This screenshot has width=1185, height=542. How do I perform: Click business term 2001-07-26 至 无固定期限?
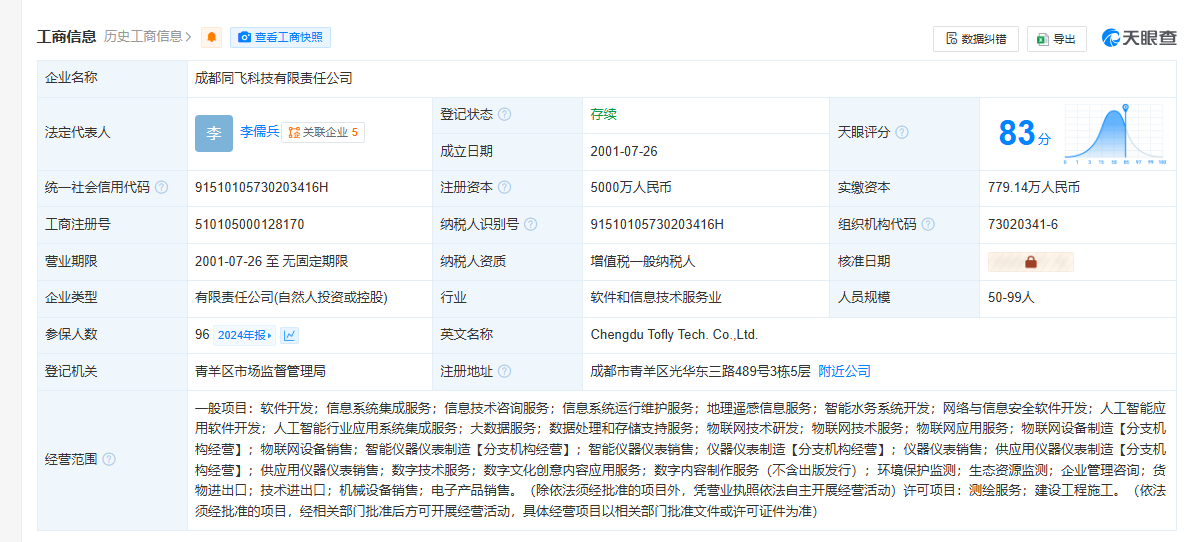(x=271, y=262)
